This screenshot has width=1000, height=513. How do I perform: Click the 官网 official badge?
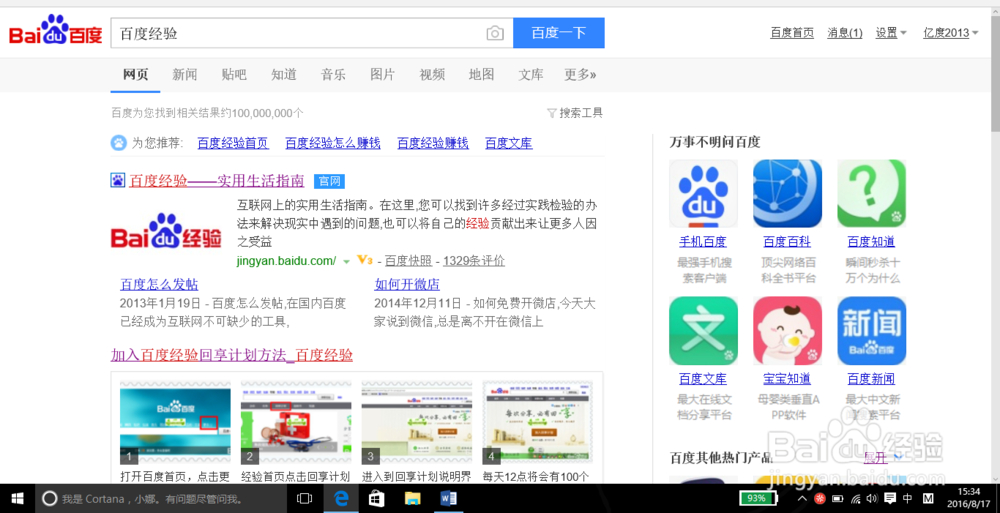[329, 181]
